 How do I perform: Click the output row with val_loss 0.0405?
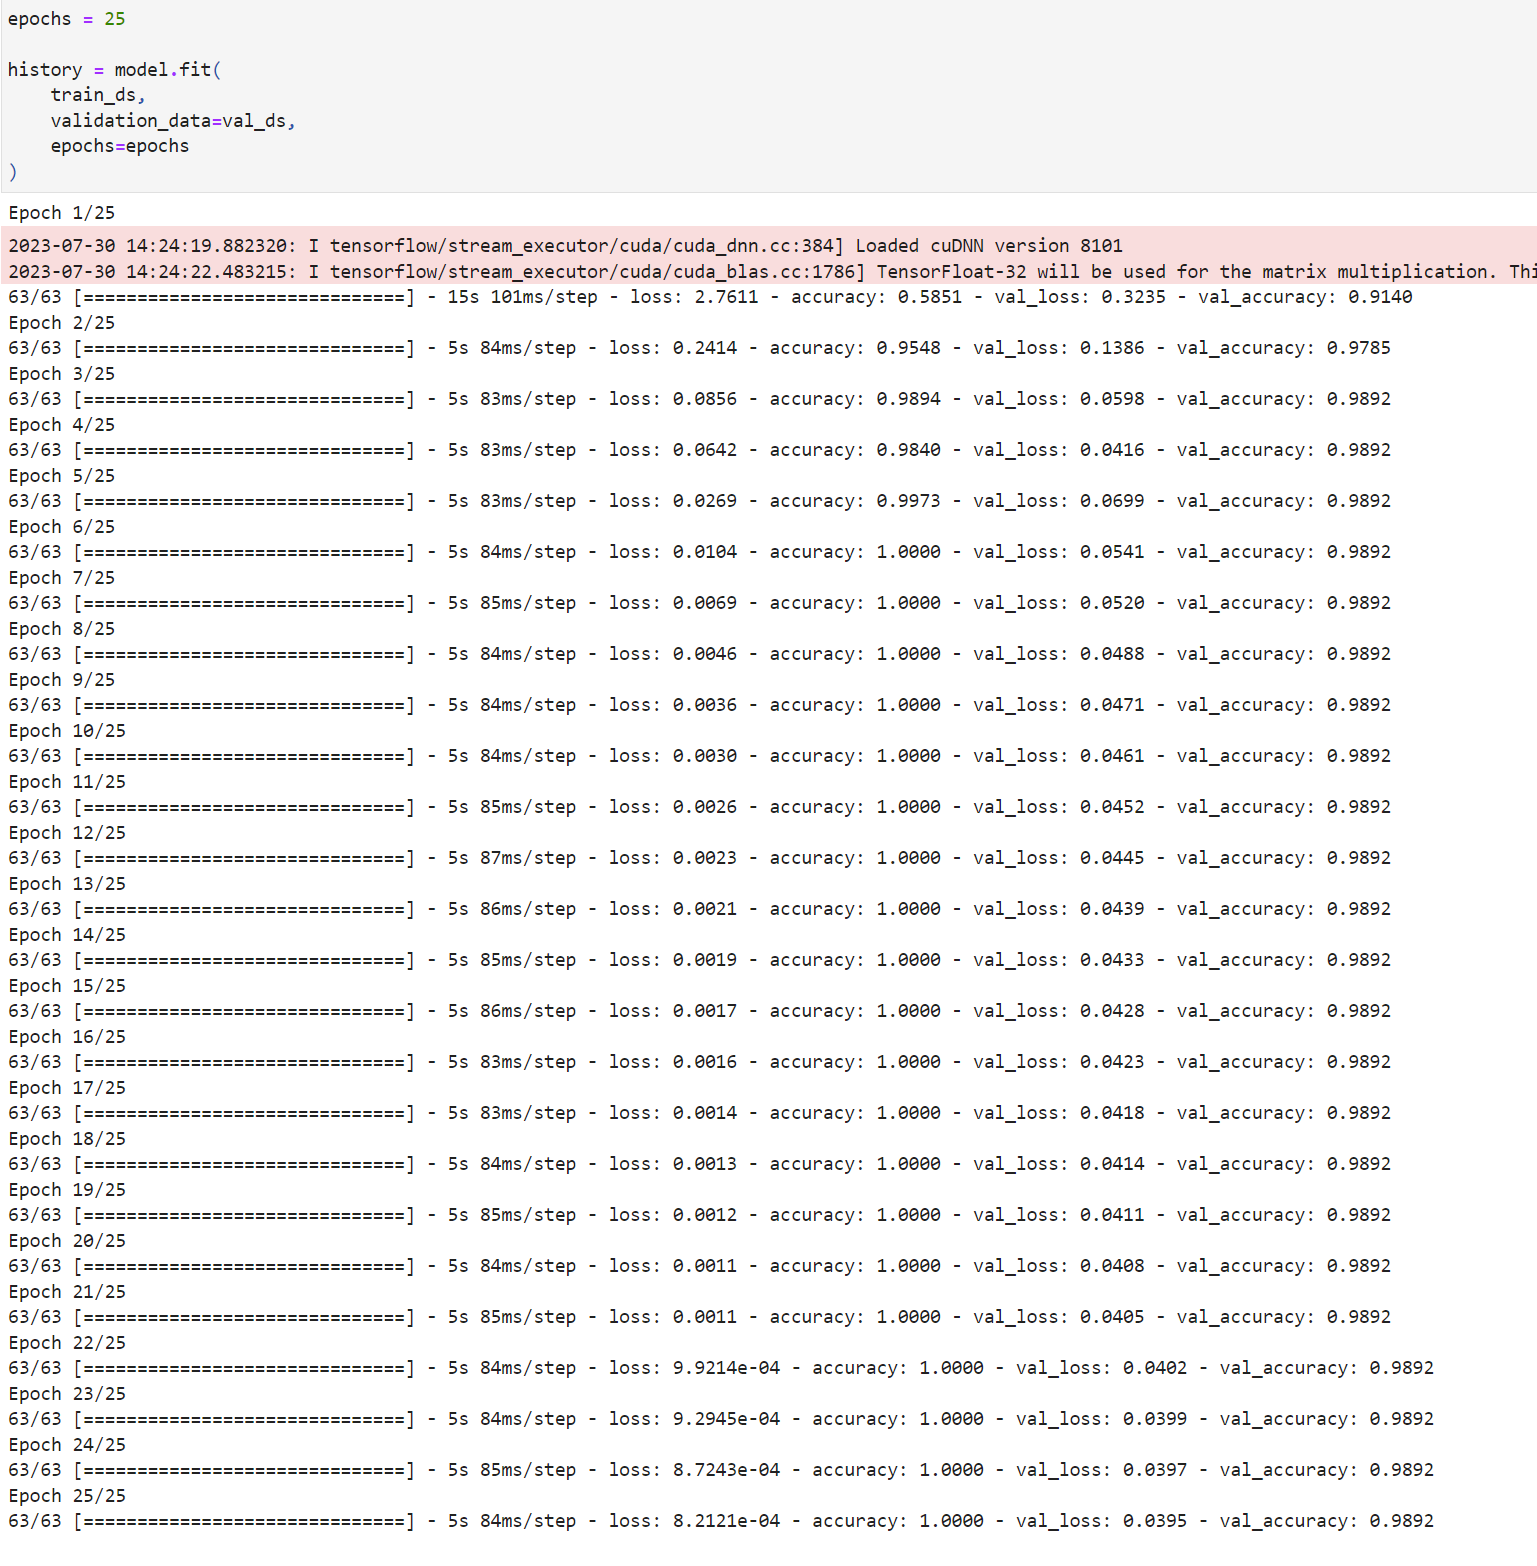[699, 1317]
